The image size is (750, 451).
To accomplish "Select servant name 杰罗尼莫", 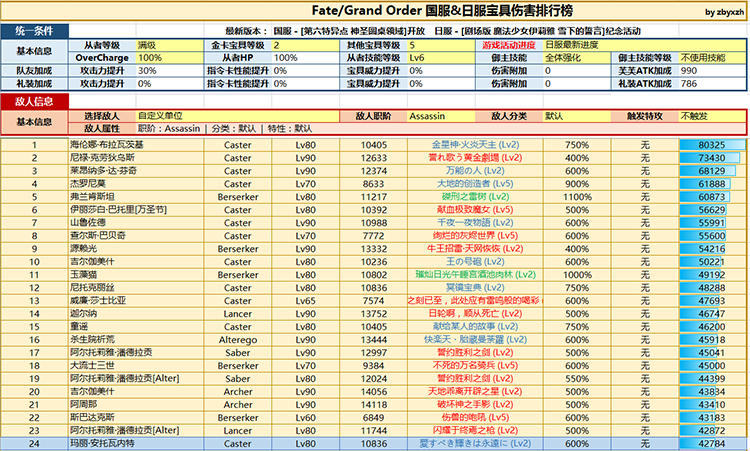I will click(x=88, y=184).
